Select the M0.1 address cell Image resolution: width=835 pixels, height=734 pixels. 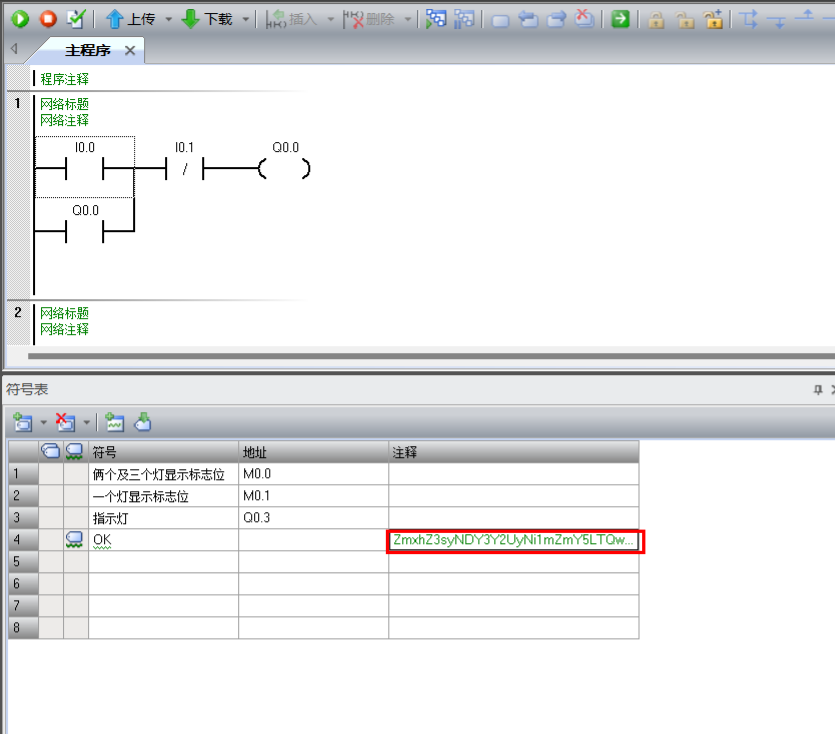point(313,495)
